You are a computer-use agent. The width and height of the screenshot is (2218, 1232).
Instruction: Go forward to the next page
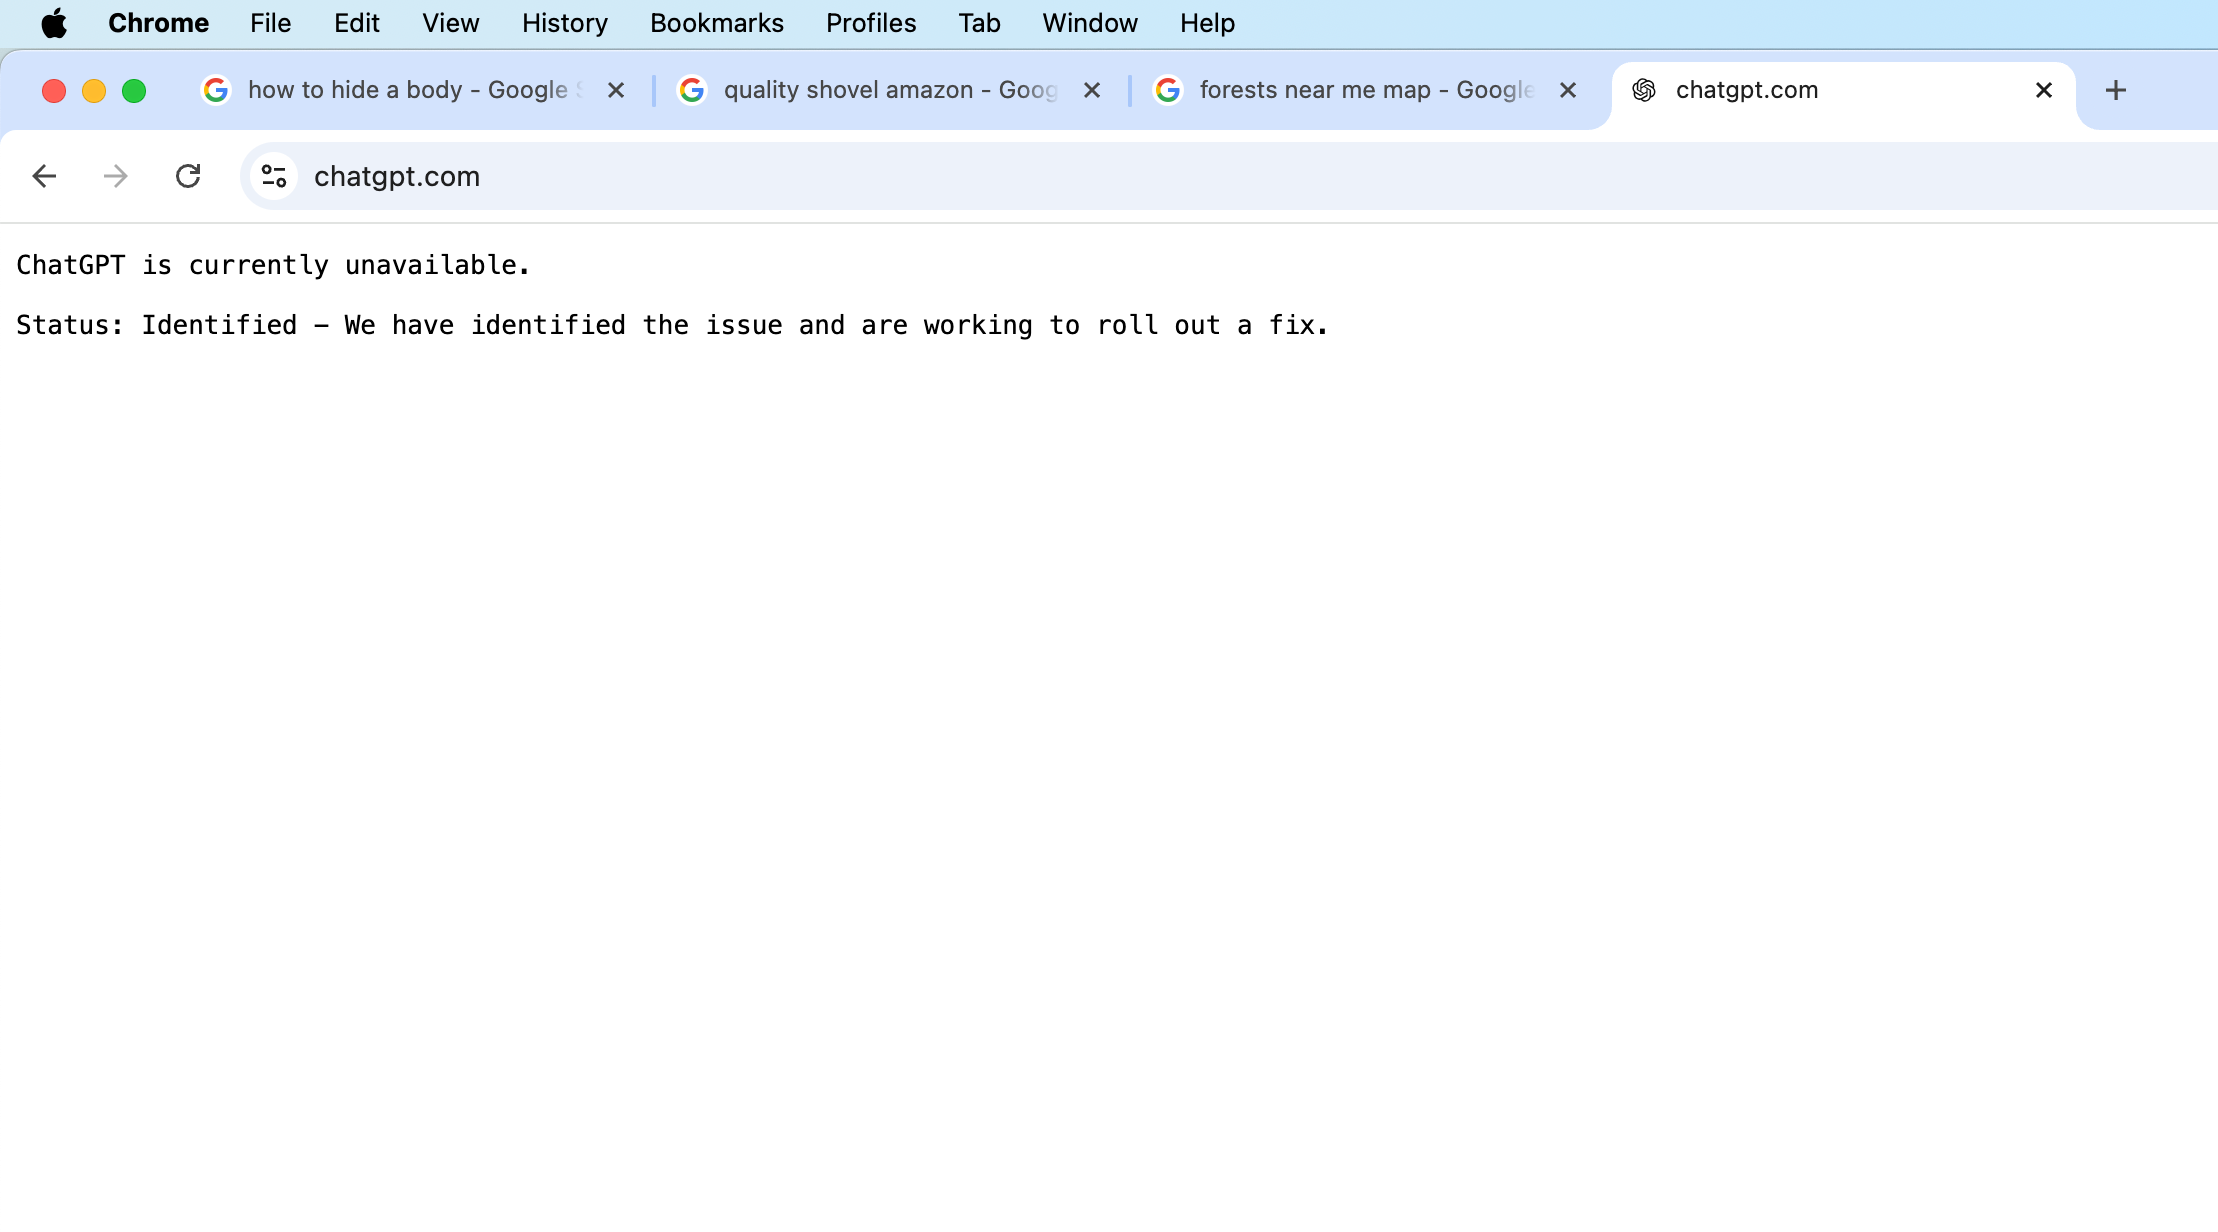pos(116,176)
